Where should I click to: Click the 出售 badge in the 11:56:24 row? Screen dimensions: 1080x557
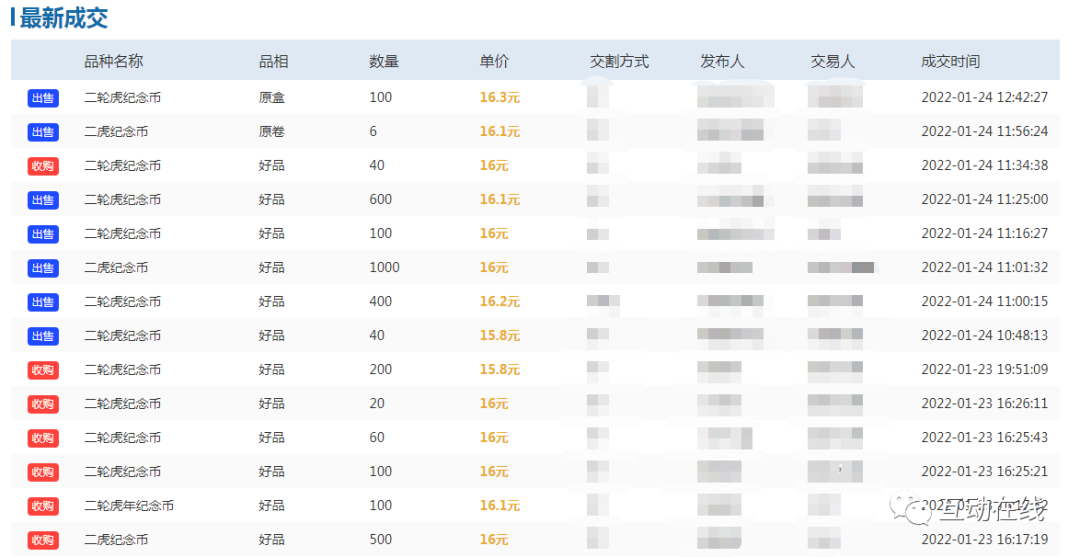43,132
